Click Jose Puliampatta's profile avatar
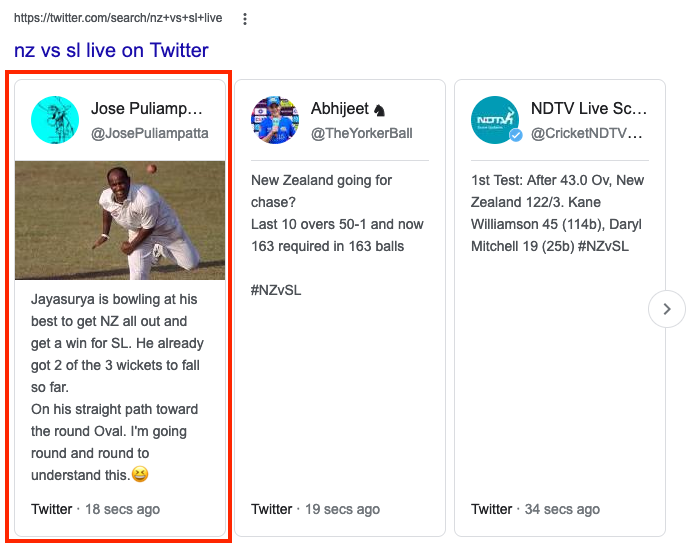691x555 pixels. 55,120
